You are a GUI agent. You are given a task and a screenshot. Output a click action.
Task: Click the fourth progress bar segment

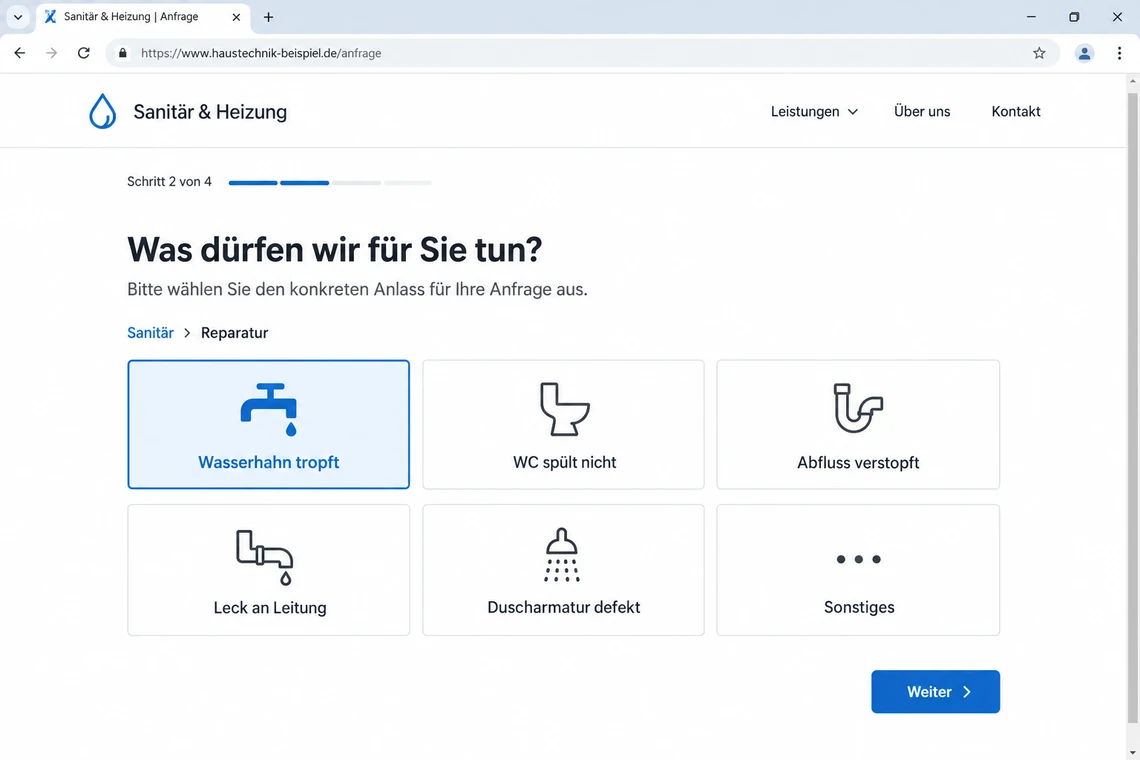coord(408,183)
